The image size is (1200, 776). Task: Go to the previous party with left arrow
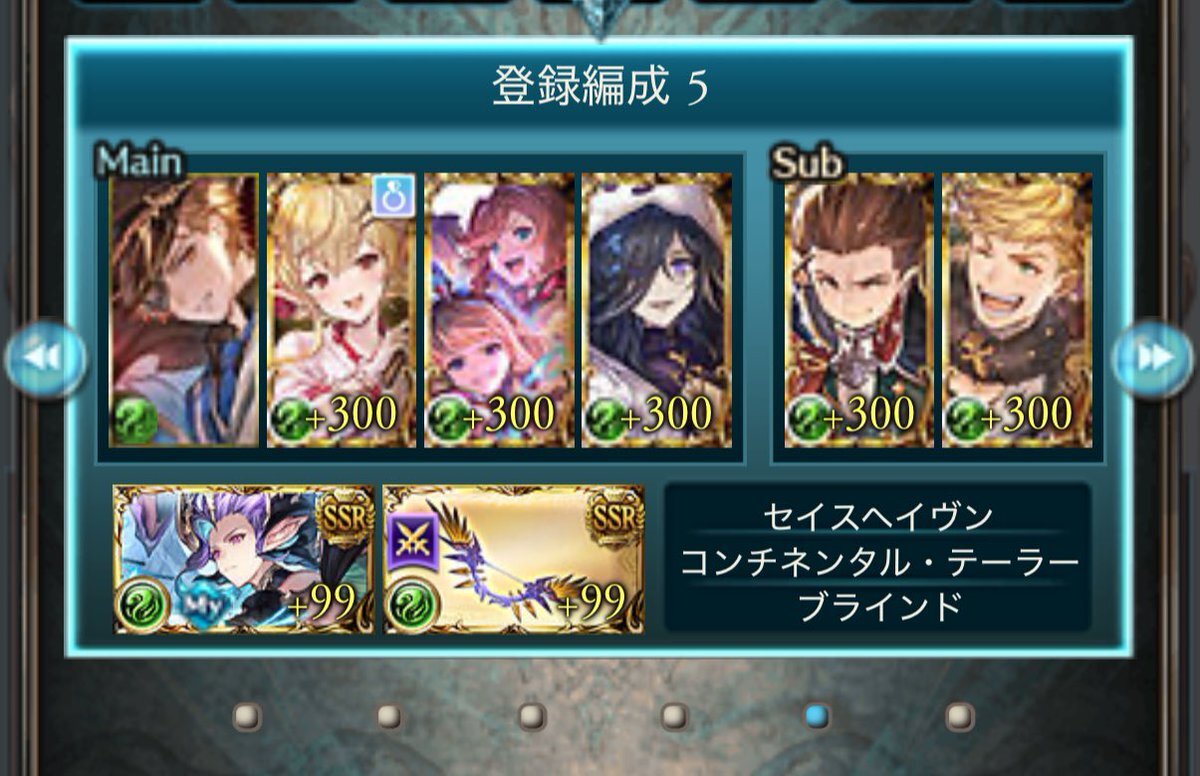(x=45, y=360)
